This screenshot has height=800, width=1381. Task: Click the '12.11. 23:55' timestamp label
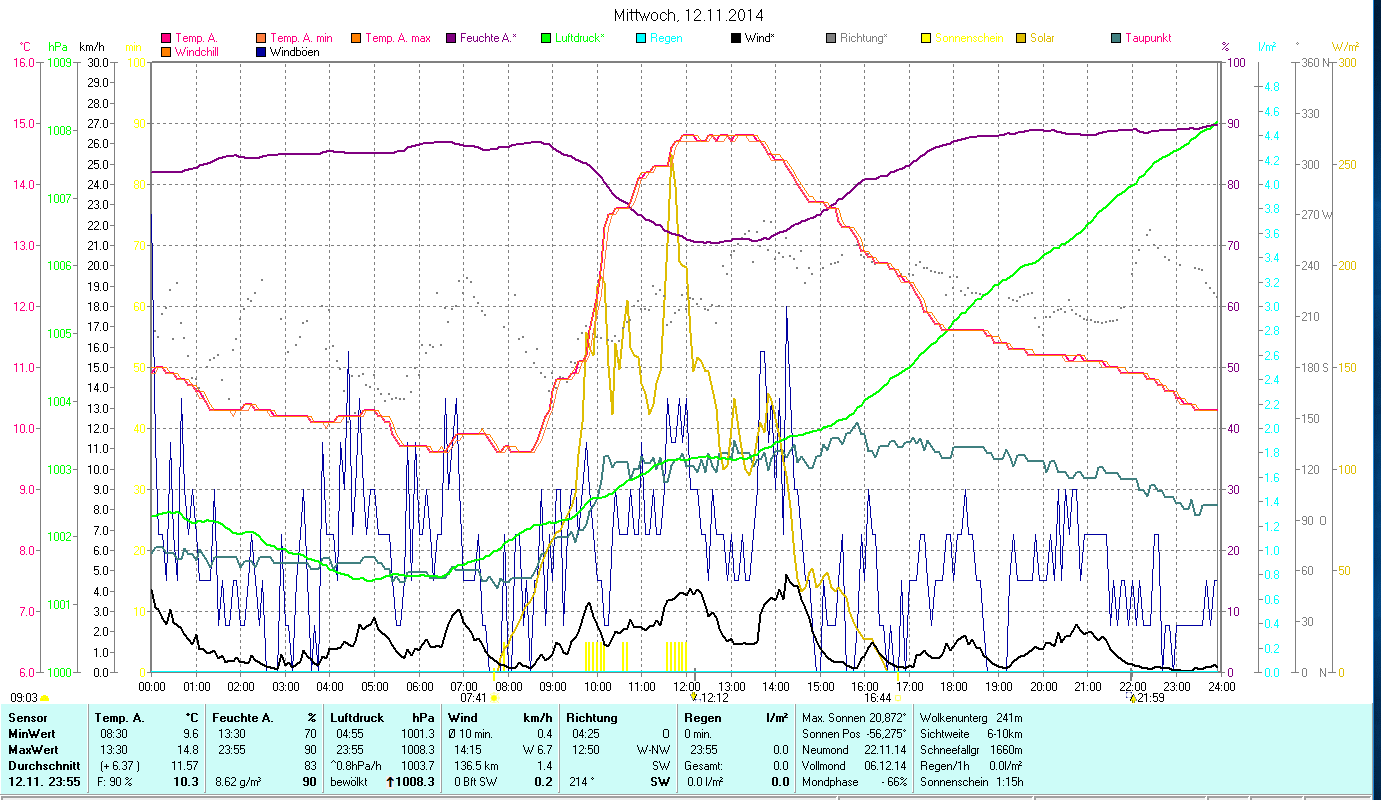coord(44,782)
